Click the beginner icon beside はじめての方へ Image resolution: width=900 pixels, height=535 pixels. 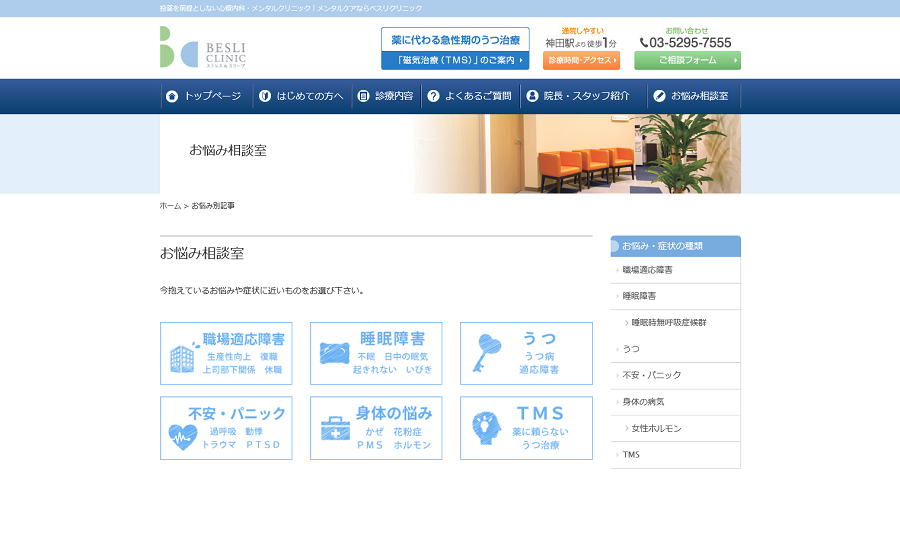[265, 96]
